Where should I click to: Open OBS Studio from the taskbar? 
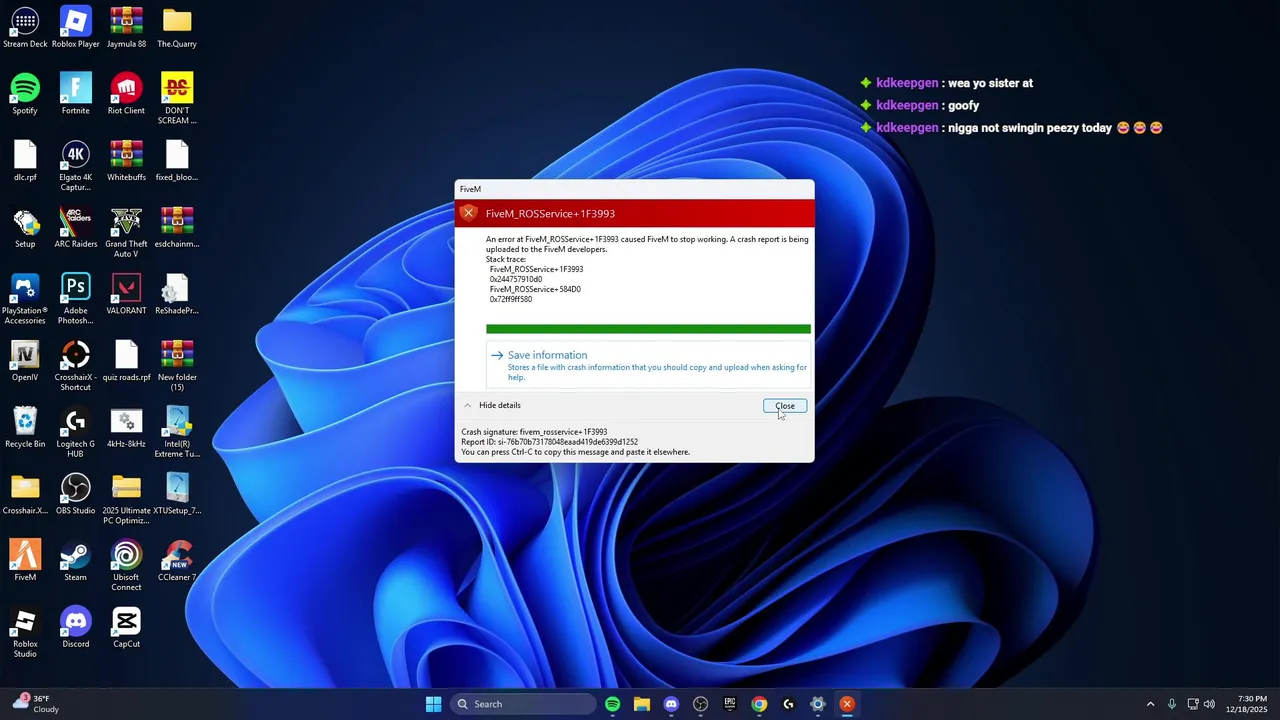(700, 704)
